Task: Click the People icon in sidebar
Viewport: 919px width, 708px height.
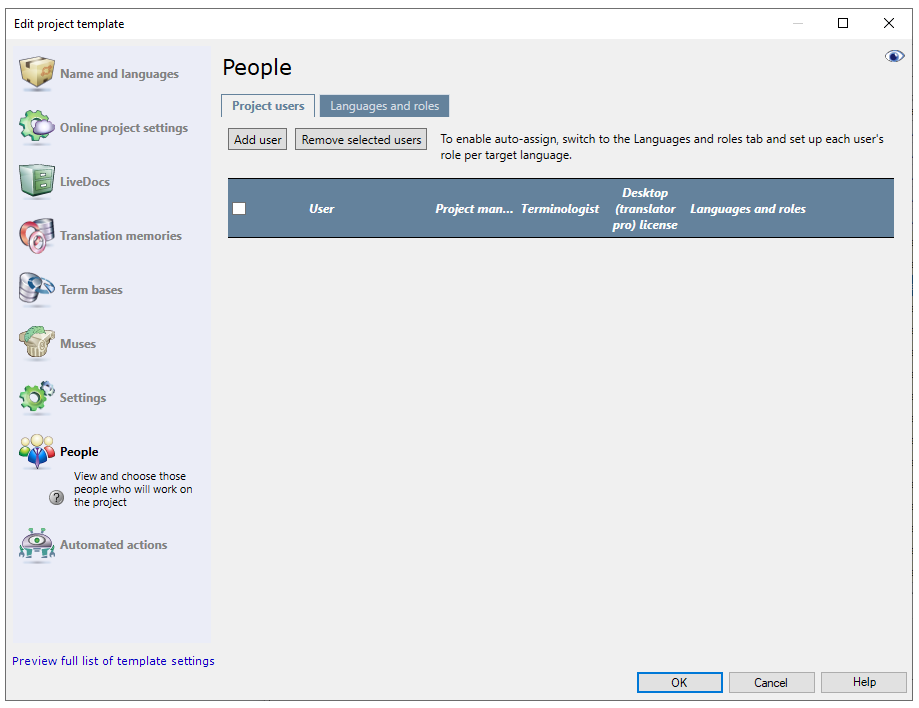Action: click(37, 451)
